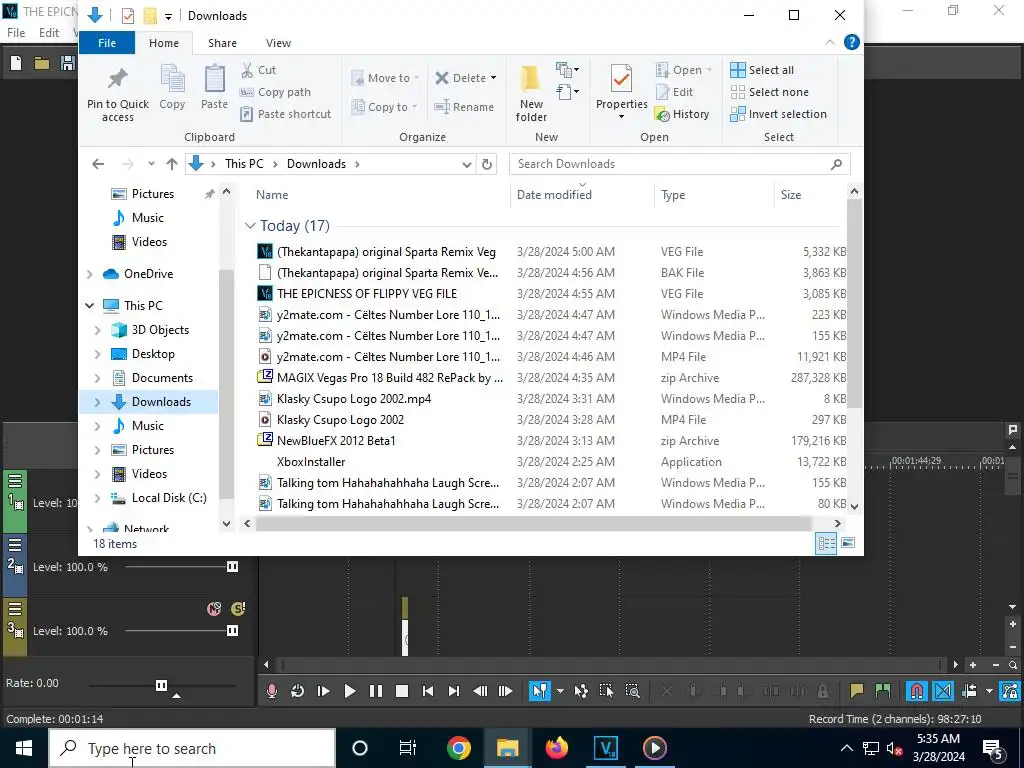This screenshot has height=768, width=1024.
Task: Insert a marker using the yellow flag icon
Action: pyautogui.click(x=856, y=691)
